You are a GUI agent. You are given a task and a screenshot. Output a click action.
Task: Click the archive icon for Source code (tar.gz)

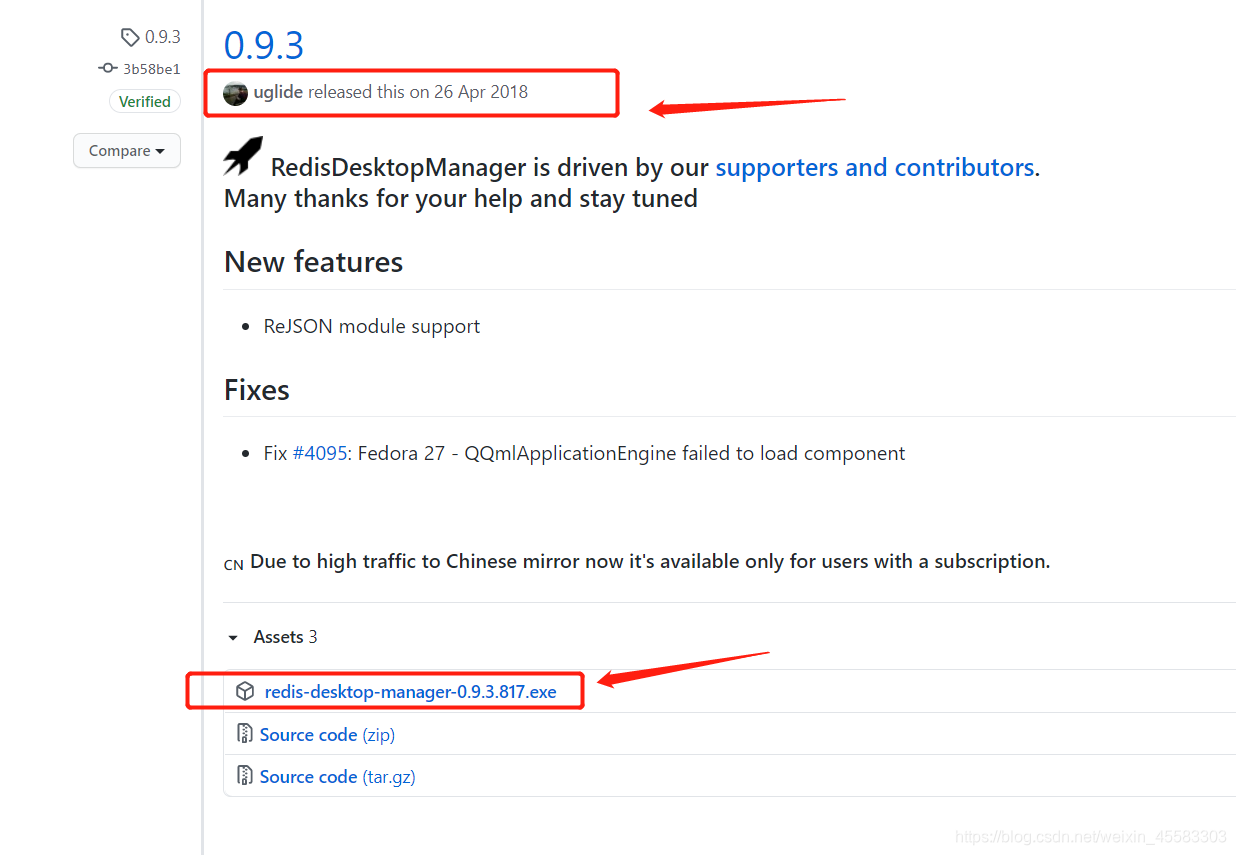click(245, 776)
